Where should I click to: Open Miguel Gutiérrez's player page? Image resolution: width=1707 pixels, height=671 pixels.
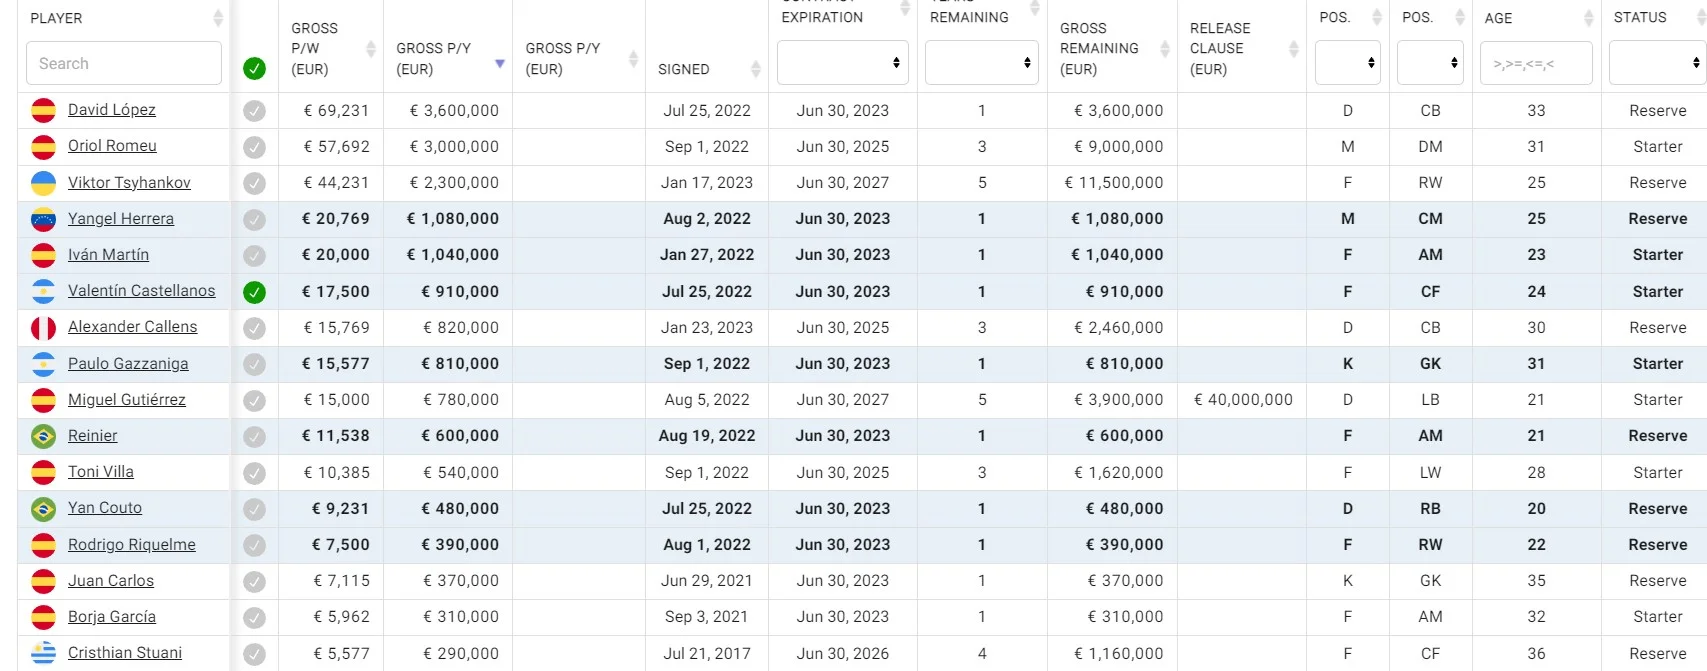[x=127, y=400]
